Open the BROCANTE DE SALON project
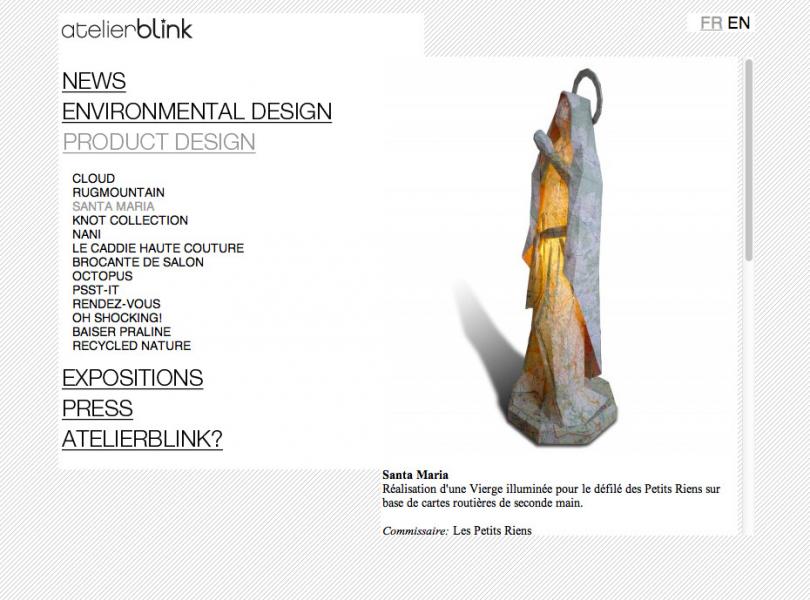 pos(138,262)
